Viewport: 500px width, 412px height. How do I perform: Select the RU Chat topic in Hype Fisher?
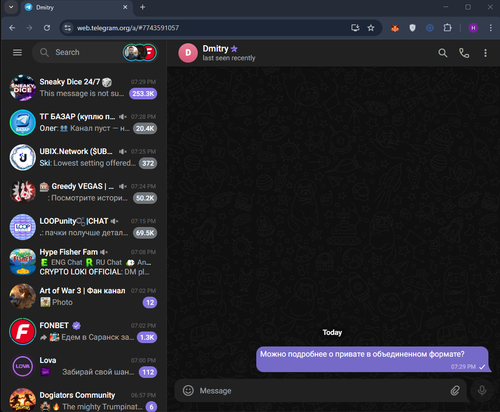point(104,262)
